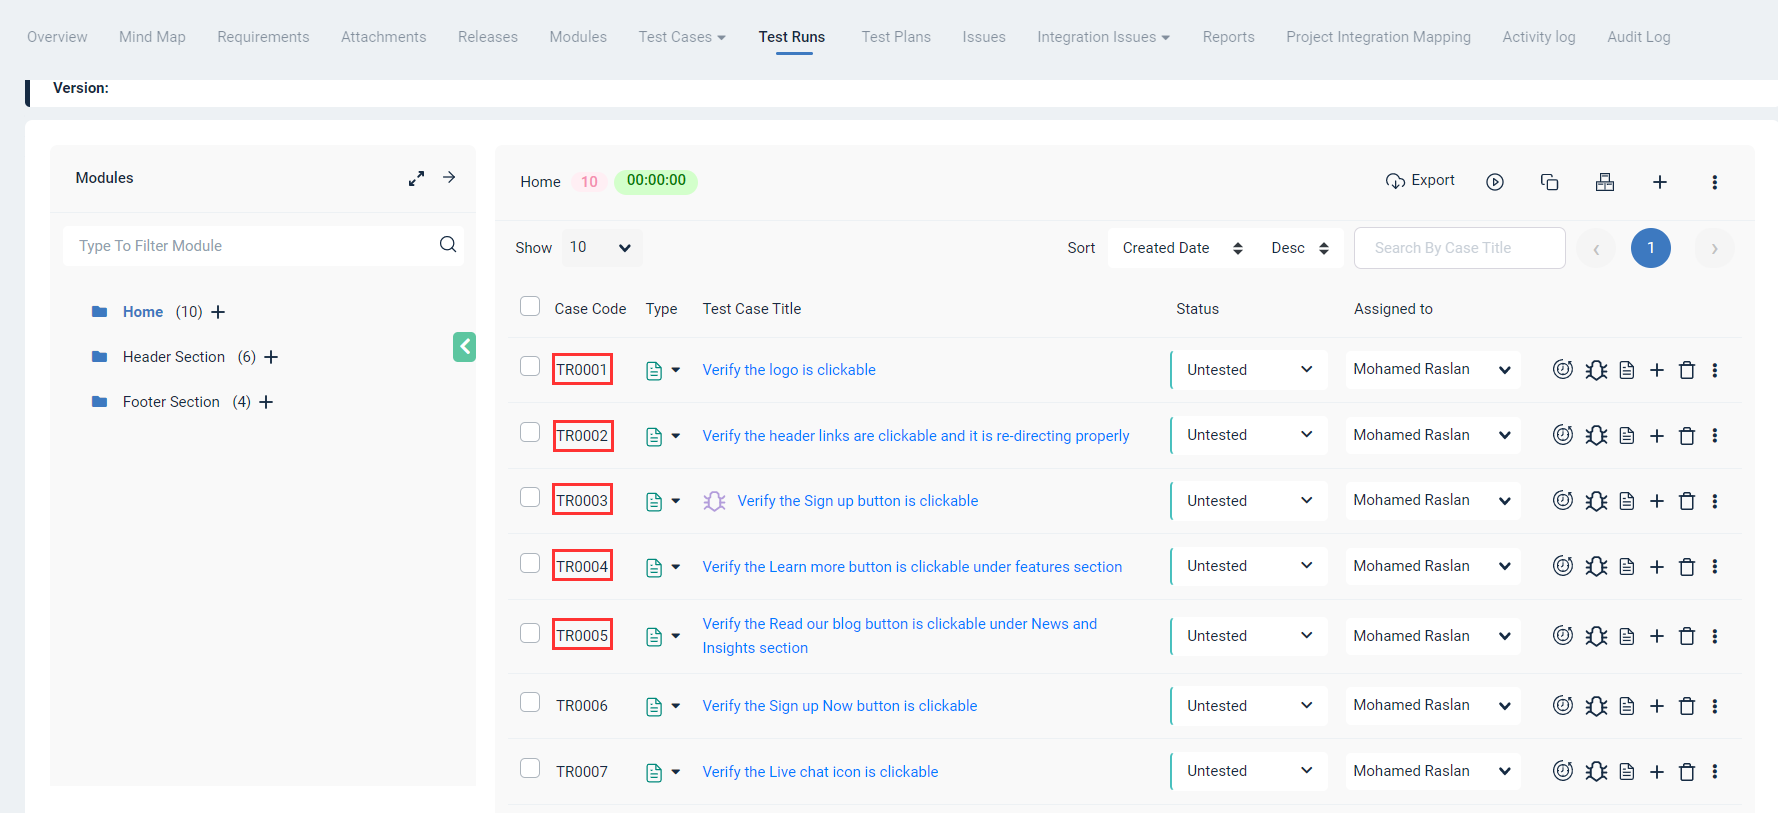Go to Reports tab
1778x813 pixels.
click(1228, 37)
